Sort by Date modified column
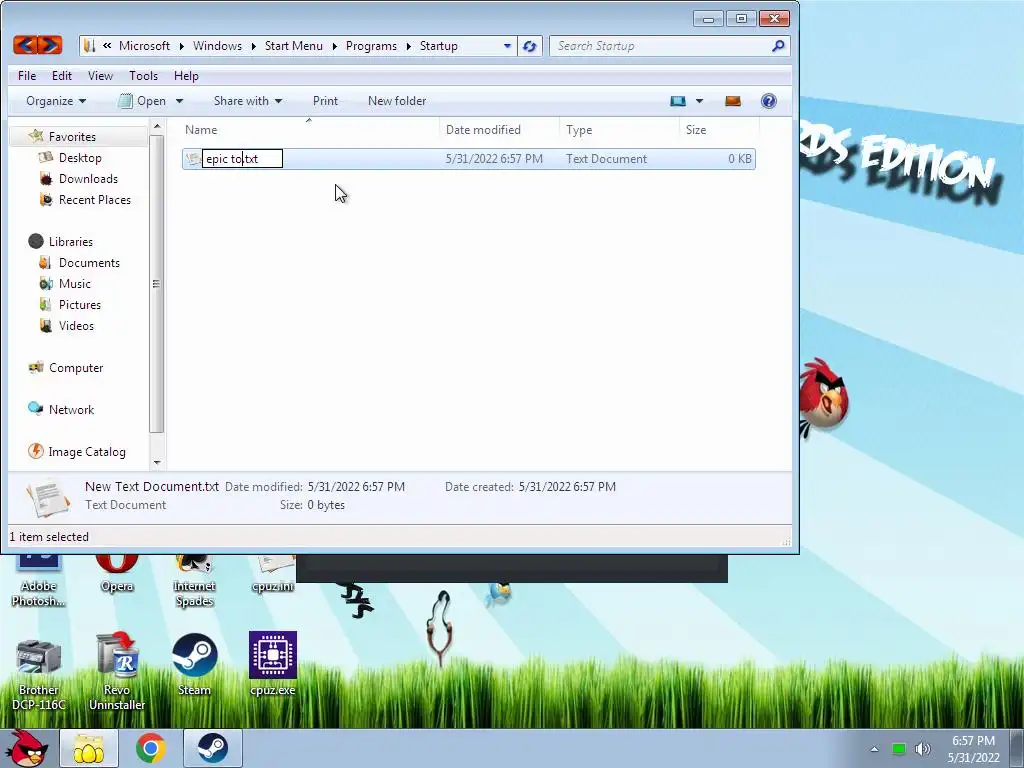Screen dimensions: 1024x768 tap(499, 129)
